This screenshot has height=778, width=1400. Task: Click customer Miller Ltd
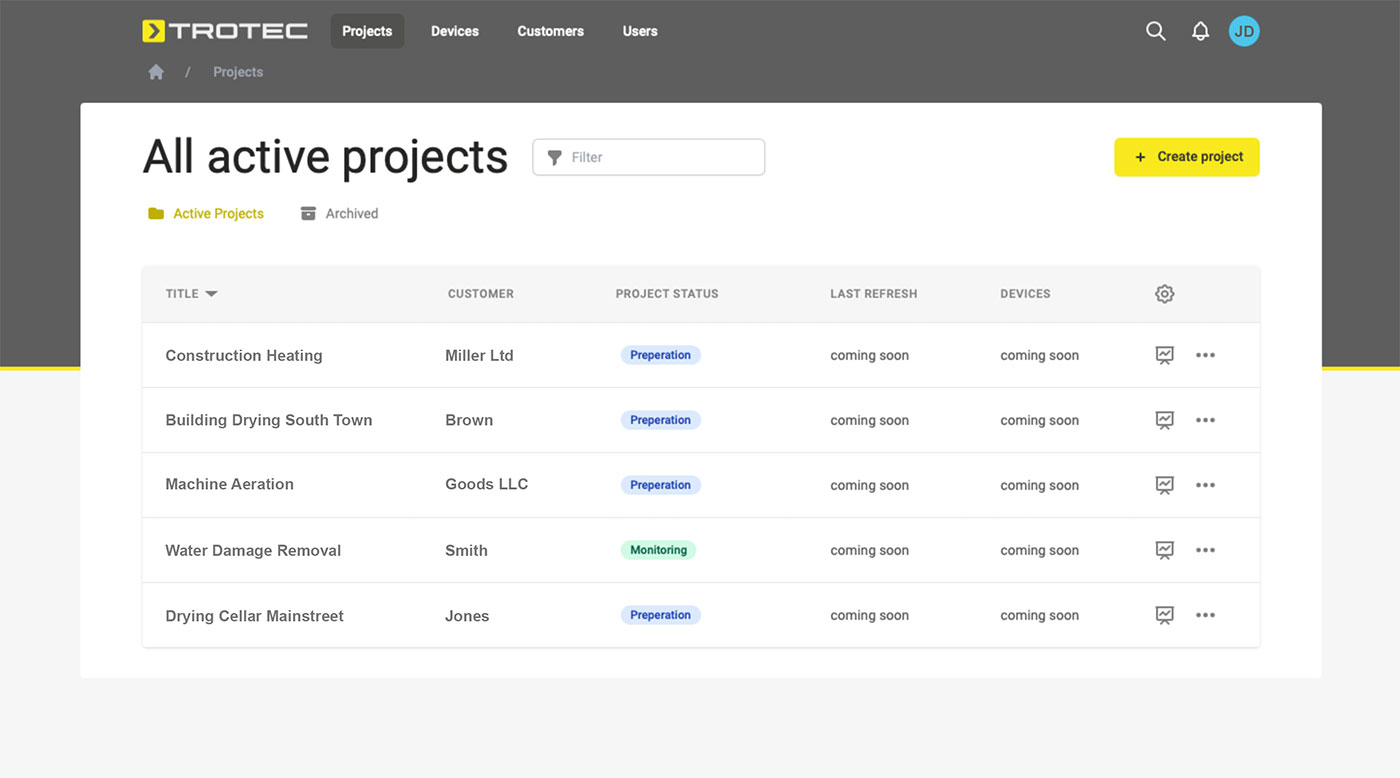click(x=479, y=355)
